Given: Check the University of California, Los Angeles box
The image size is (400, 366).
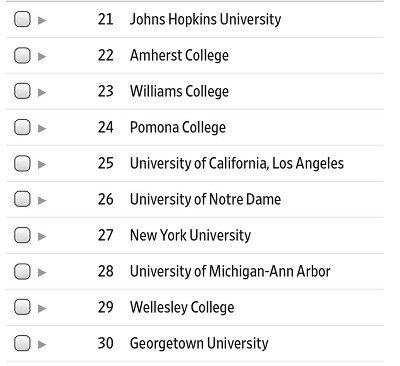Looking at the screenshot, I should click(x=22, y=163).
